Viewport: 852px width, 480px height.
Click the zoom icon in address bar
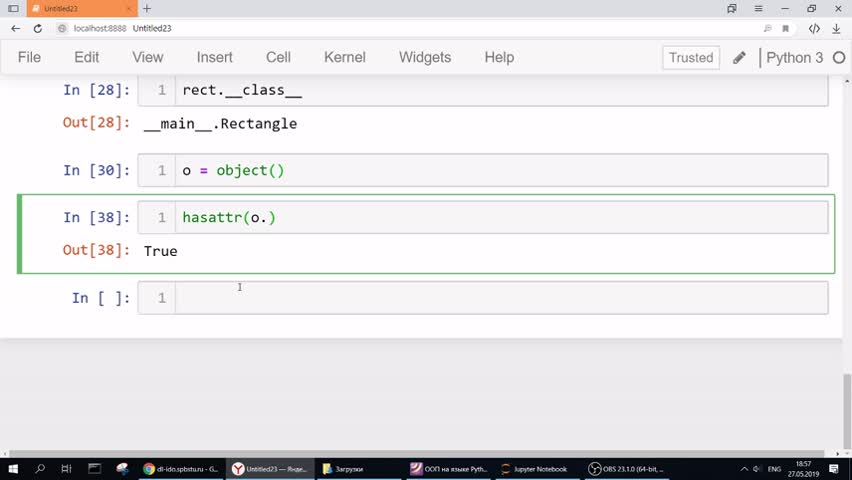pyautogui.click(x=767, y=28)
